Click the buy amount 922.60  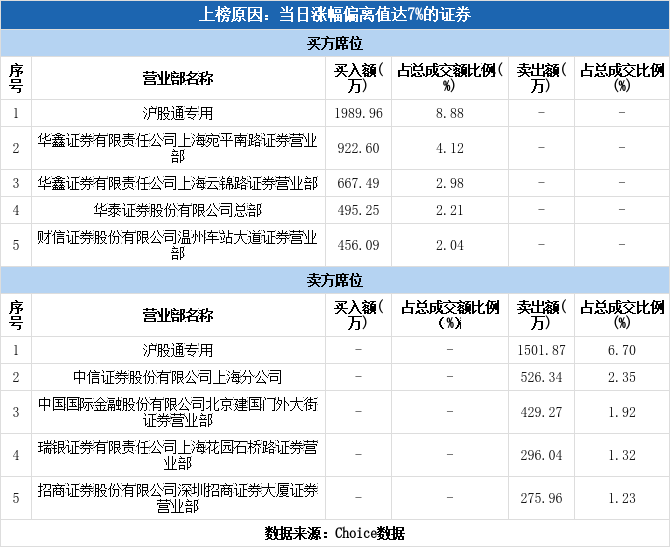[x=359, y=148]
